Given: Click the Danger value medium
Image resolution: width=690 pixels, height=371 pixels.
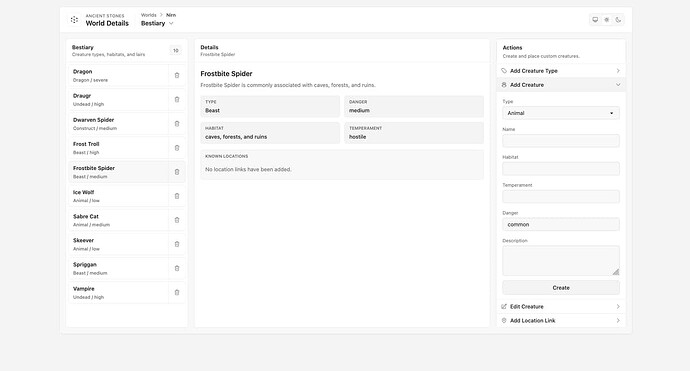Looking at the screenshot, I should [359, 110].
